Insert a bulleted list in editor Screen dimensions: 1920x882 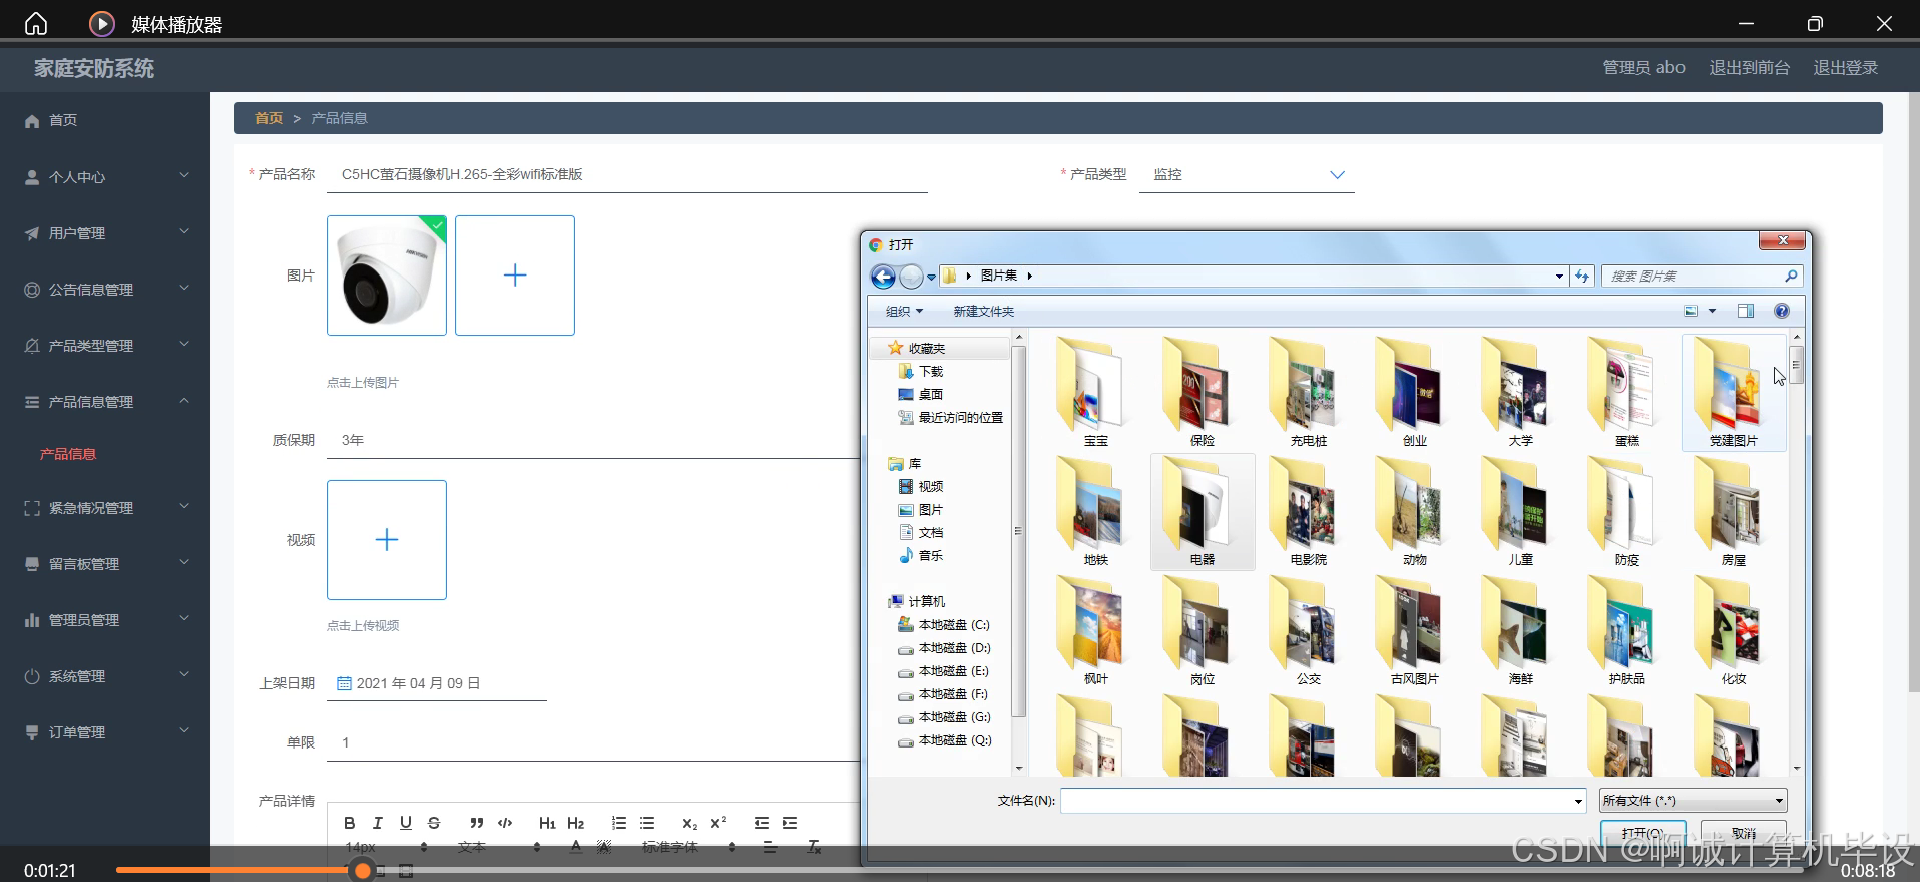[x=647, y=823]
